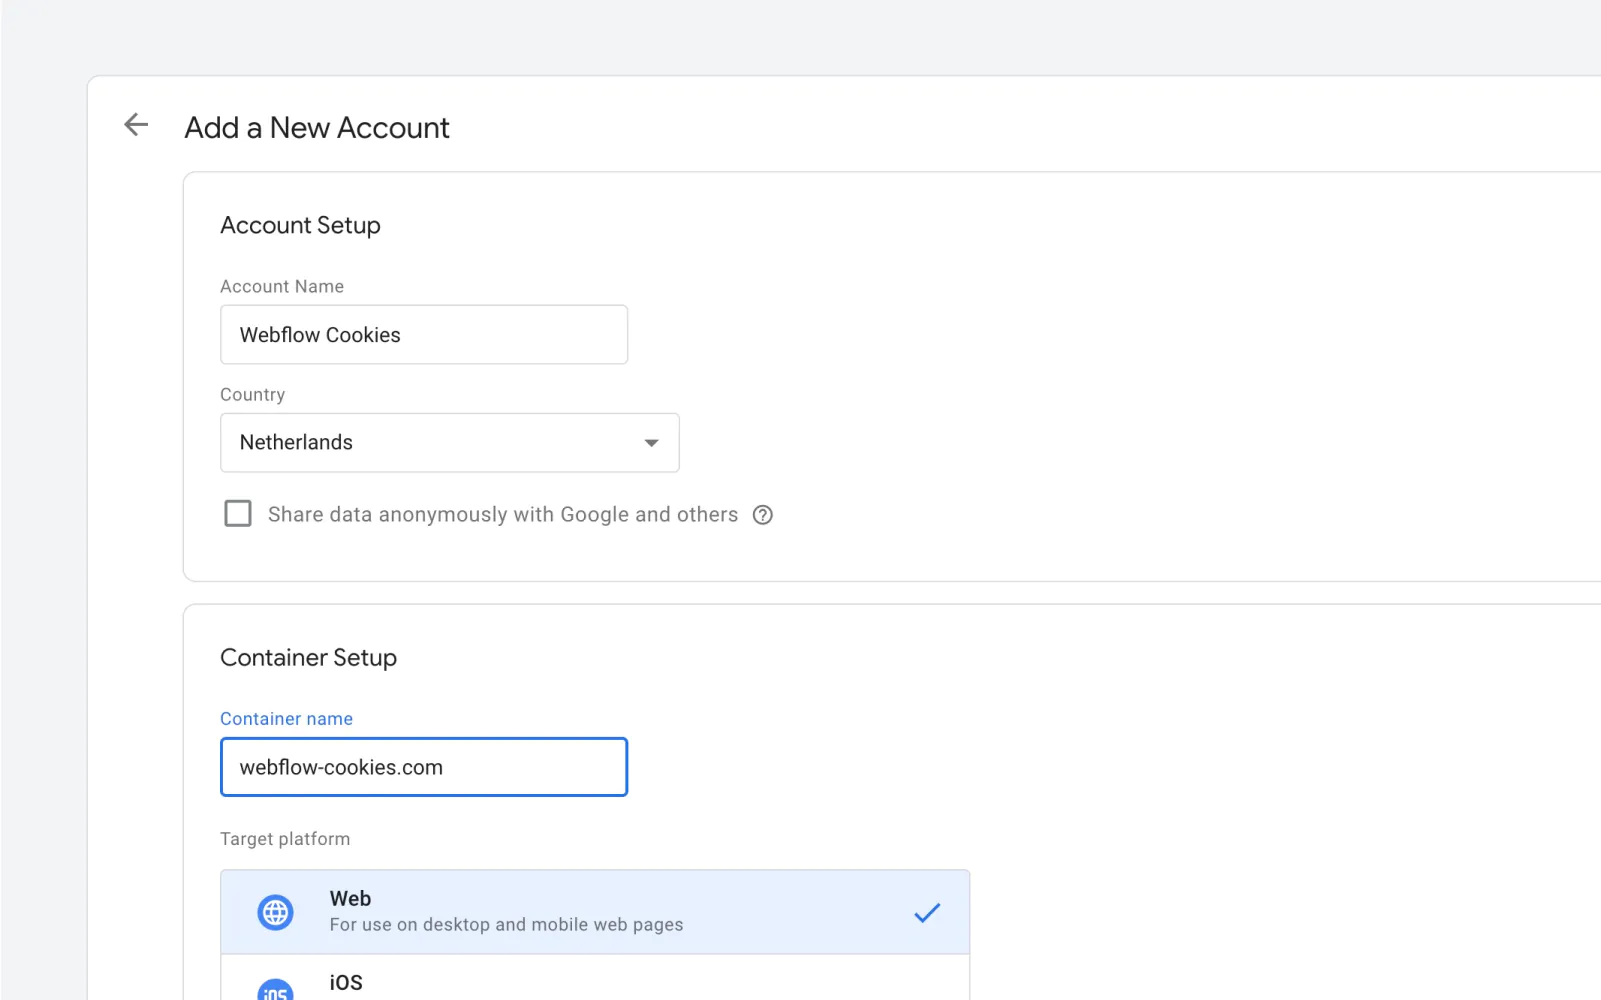Click the Add a New Account heading
Image resolution: width=1601 pixels, height=1000 pixels.
tap(317, 128)
